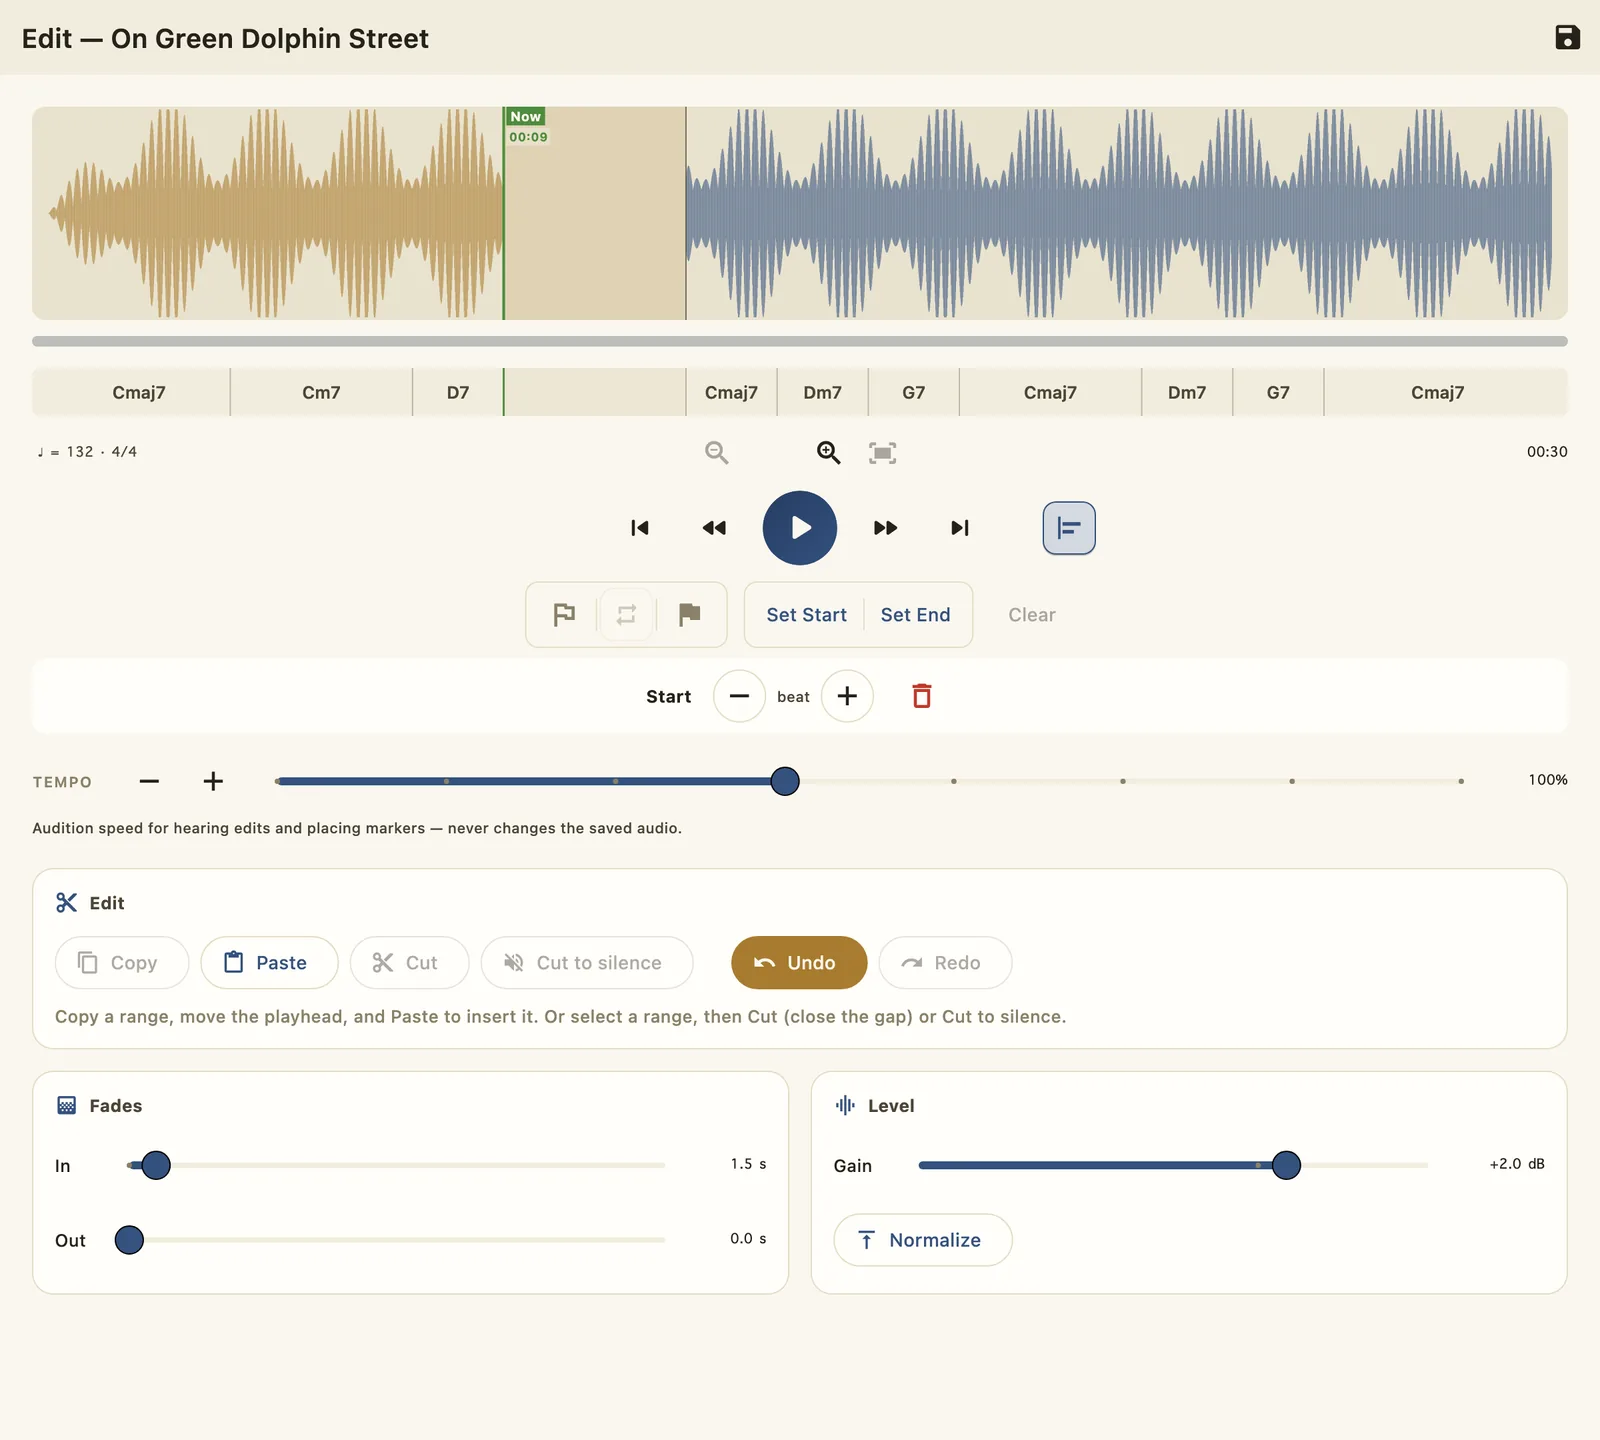Click the 100% tempo value

[1548, 780]
